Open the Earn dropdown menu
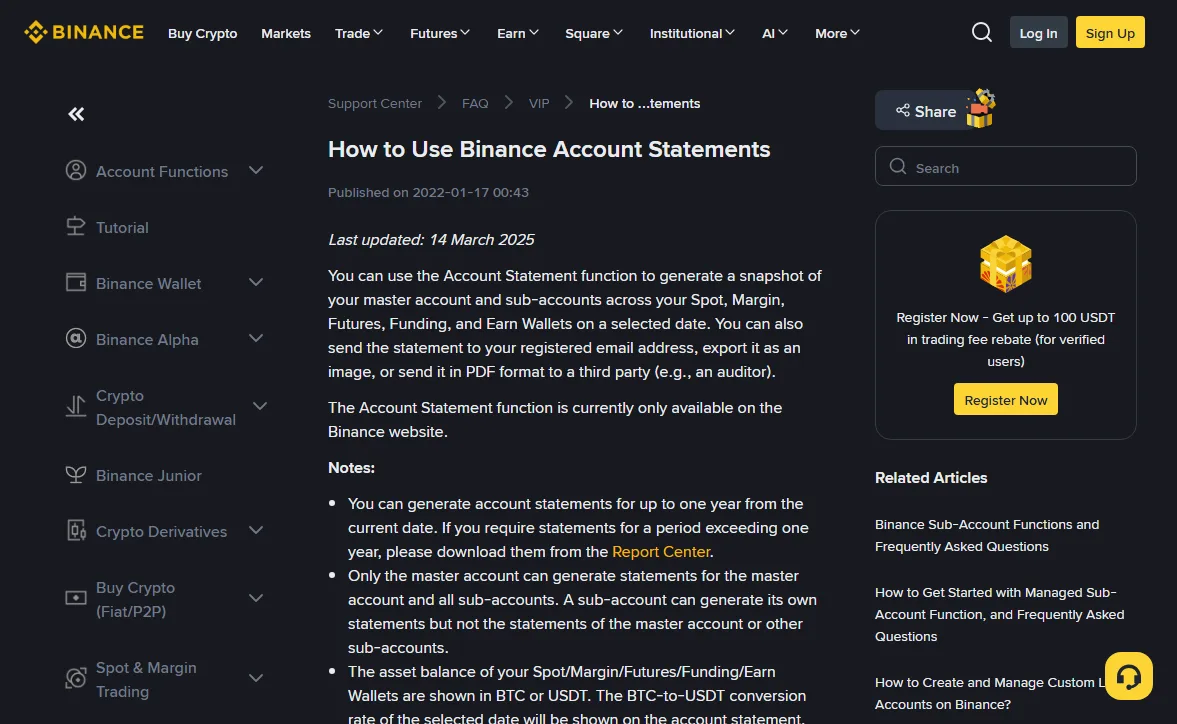Image resolution: width=1177 pixels, height=724 pixels. [518, 33]
